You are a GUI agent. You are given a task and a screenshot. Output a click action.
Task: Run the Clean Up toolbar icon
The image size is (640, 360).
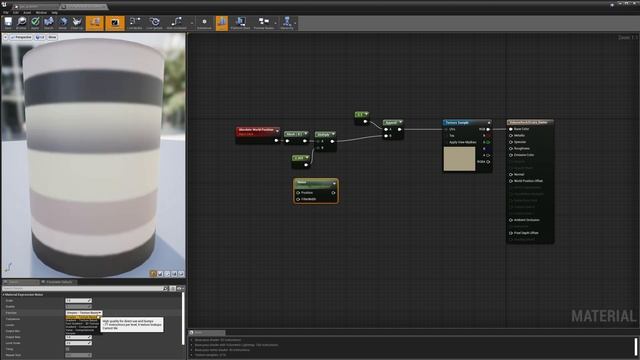tap(77, 23)
